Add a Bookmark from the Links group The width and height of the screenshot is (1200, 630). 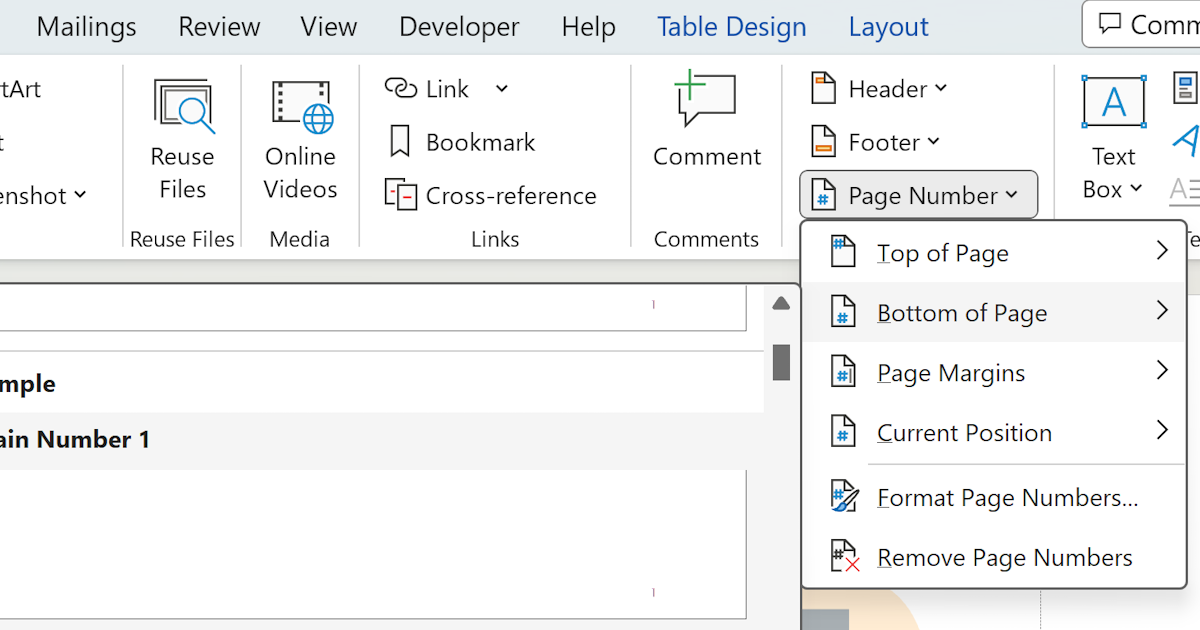coord(460,142)
